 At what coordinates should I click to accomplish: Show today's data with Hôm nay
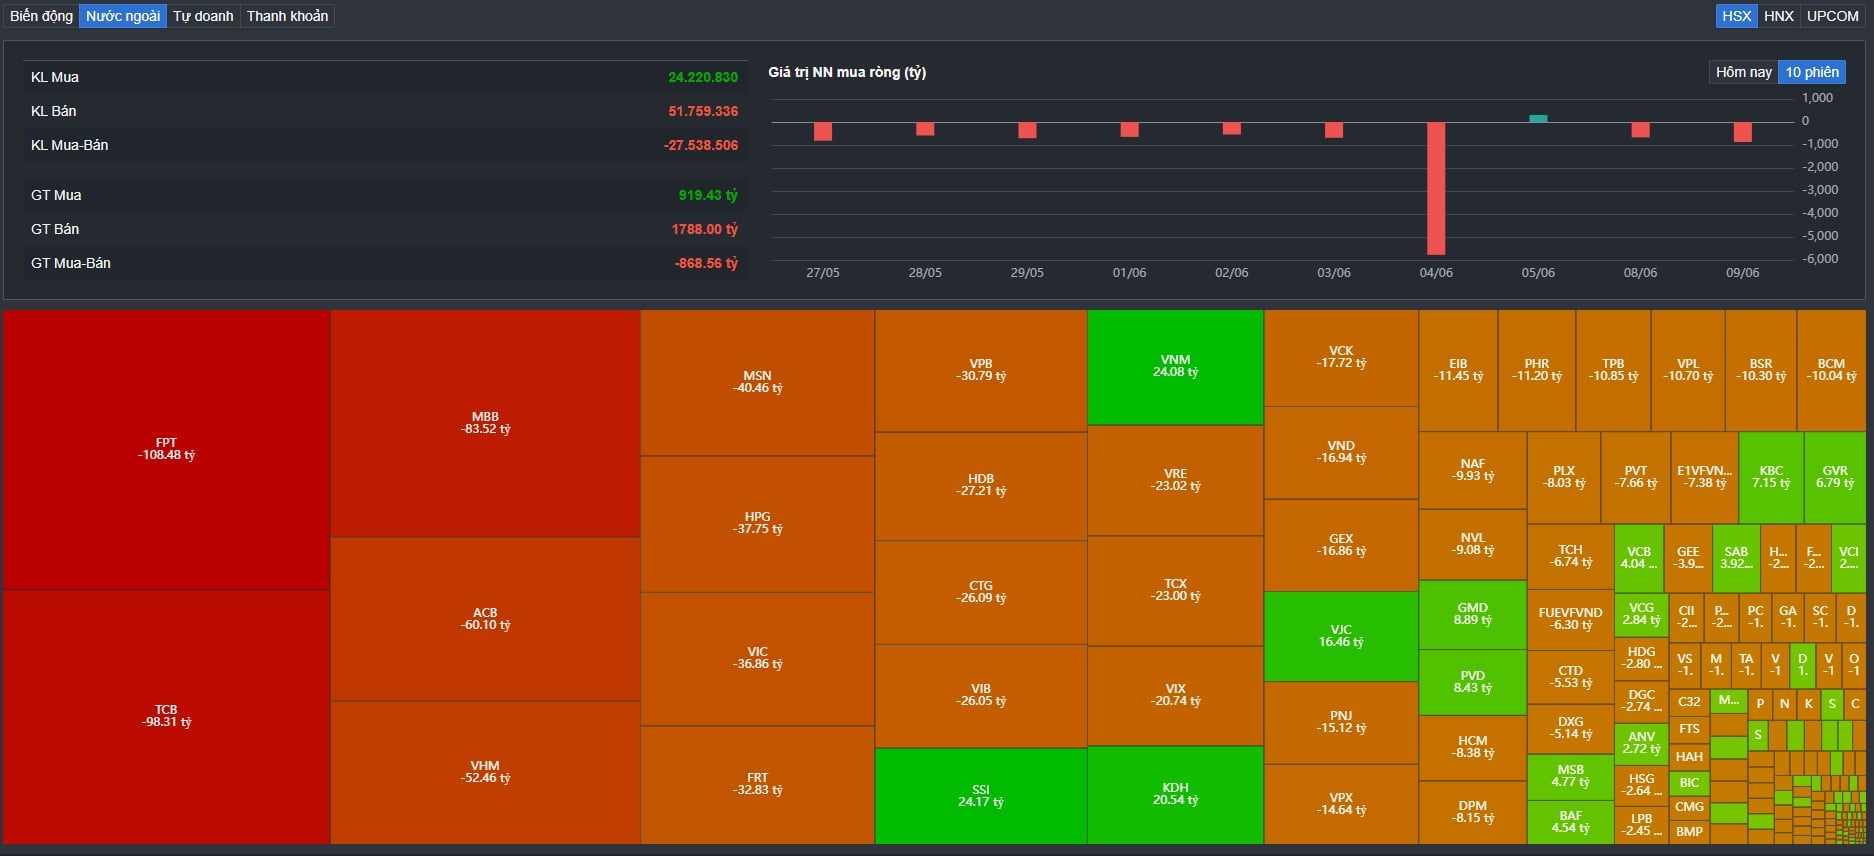(x=1743, y=72)
